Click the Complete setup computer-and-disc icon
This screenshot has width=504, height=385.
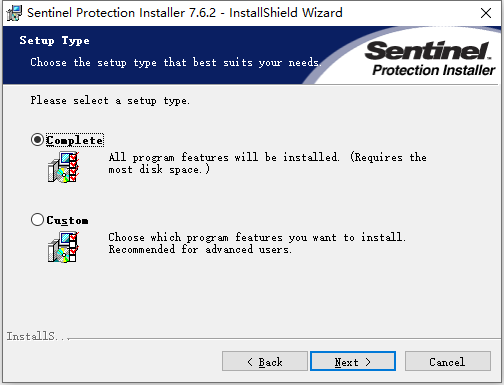pyautogui.click(x=63, y=167)
